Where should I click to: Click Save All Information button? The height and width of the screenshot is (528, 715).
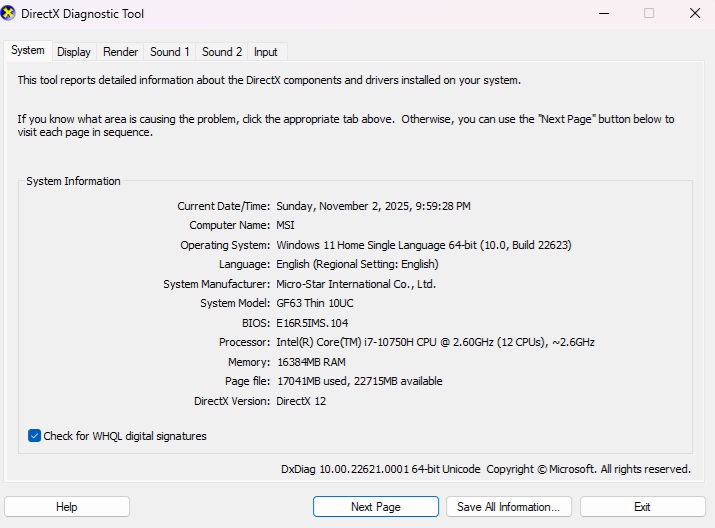click(x=509, y=507)
